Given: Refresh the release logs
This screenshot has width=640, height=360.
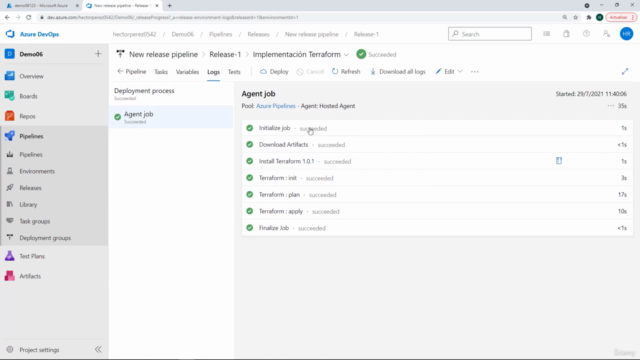Looking at the screenshot, I should click(x=346, y=71).
